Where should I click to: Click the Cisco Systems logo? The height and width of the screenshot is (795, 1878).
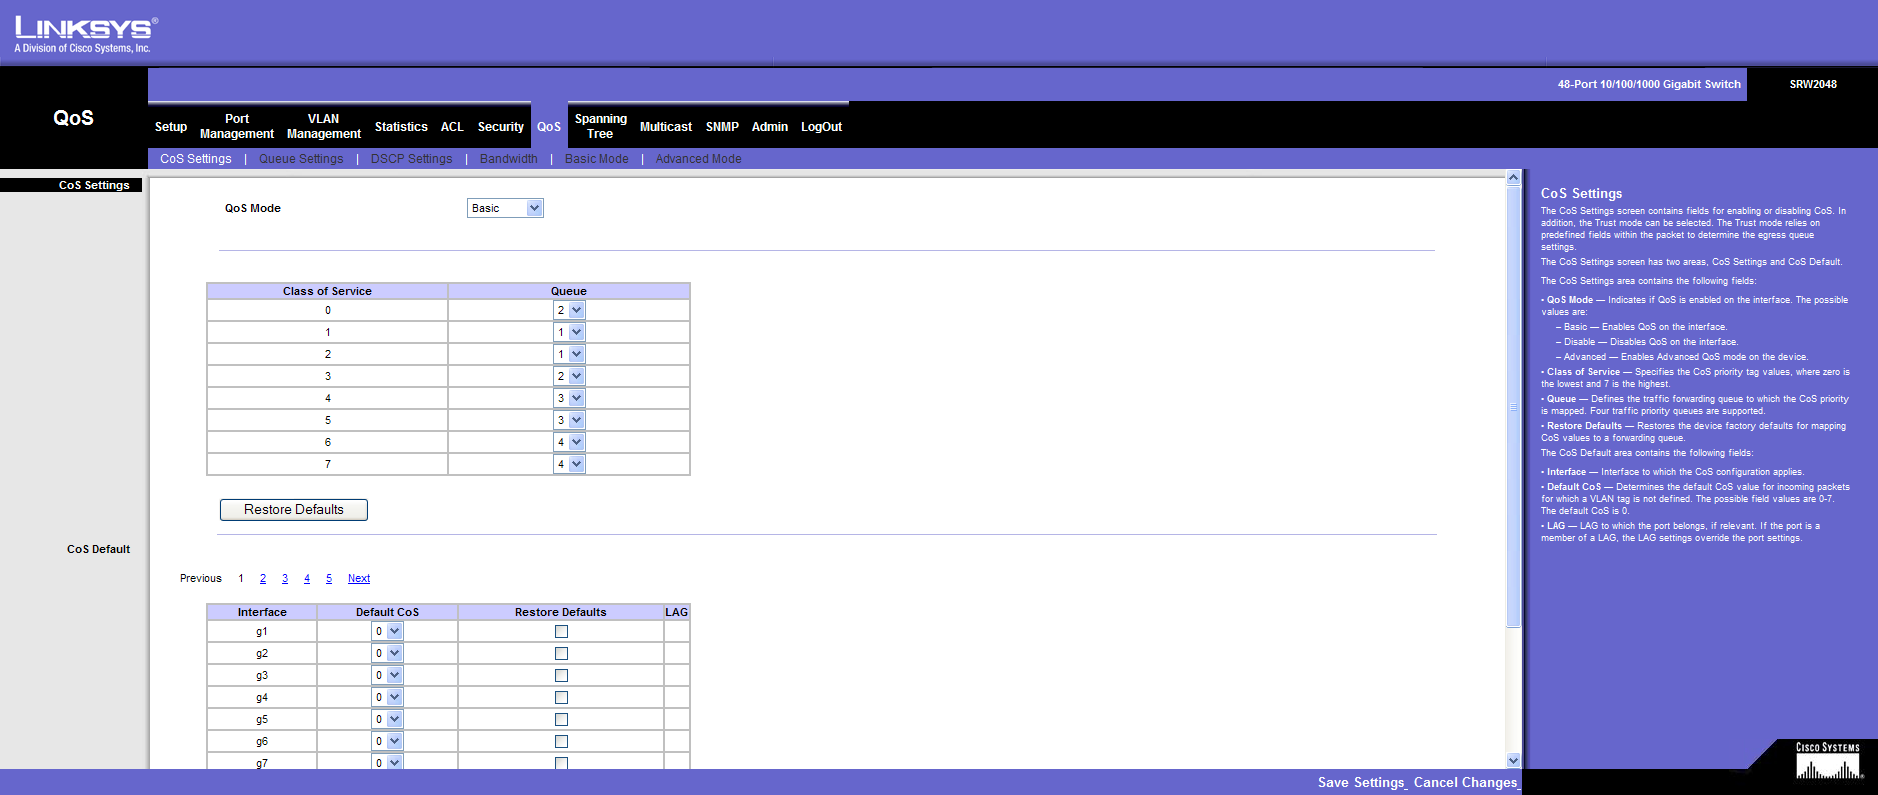[1827, 762]
